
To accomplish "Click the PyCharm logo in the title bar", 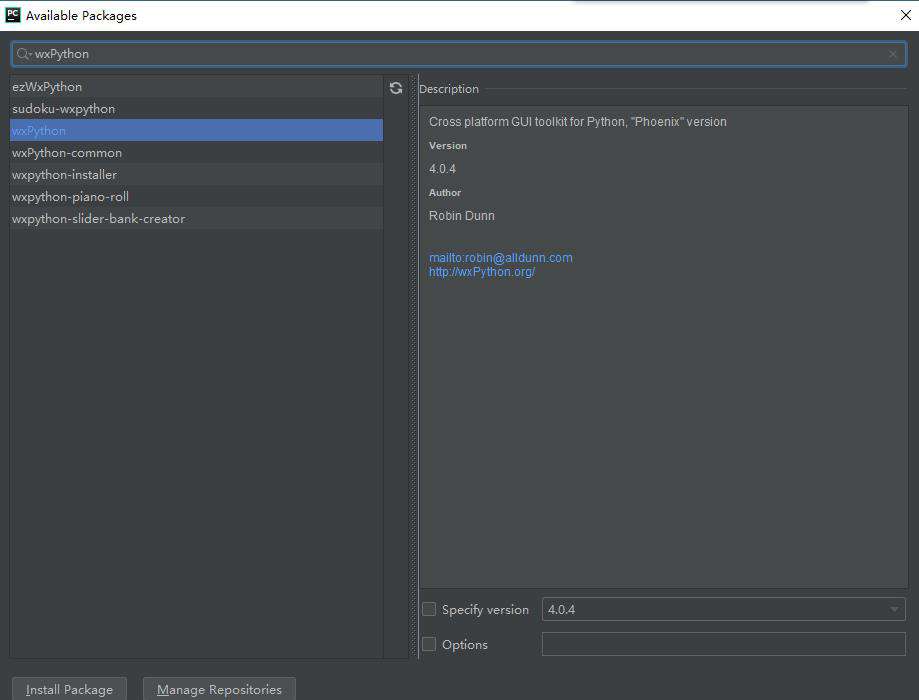I will (x=12, y=15).
